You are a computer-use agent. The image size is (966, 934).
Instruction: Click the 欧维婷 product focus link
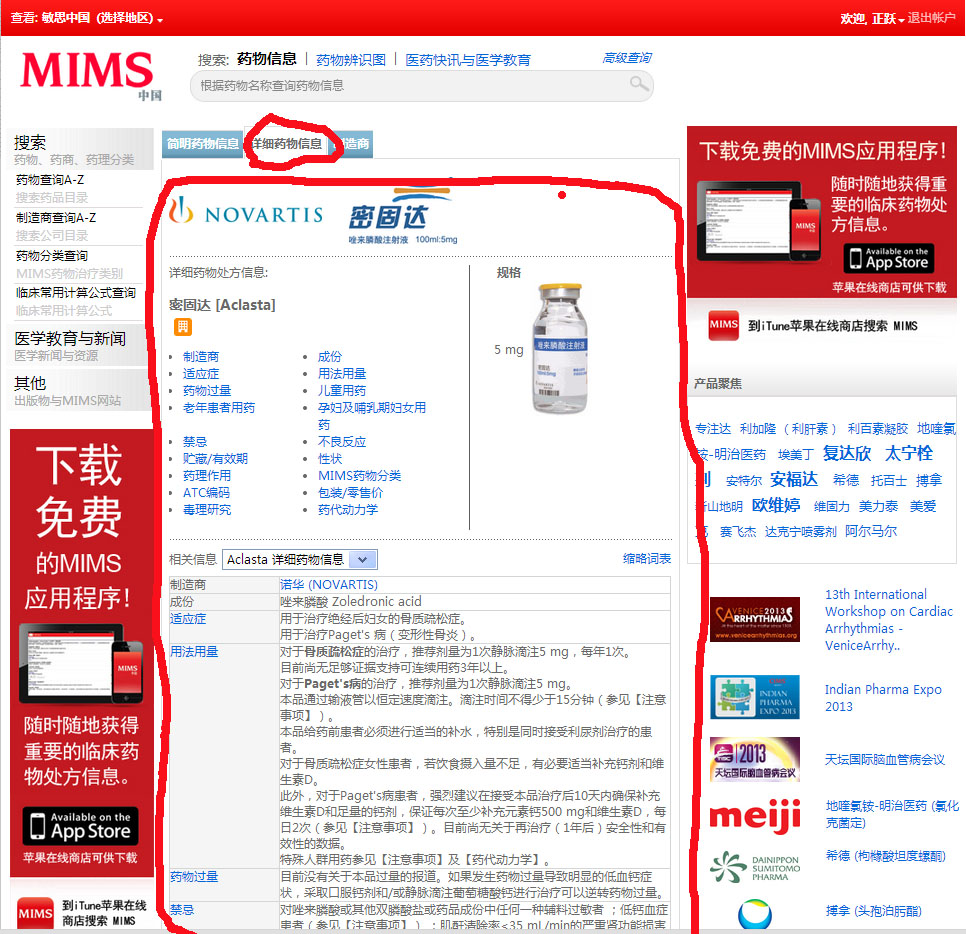776,505
